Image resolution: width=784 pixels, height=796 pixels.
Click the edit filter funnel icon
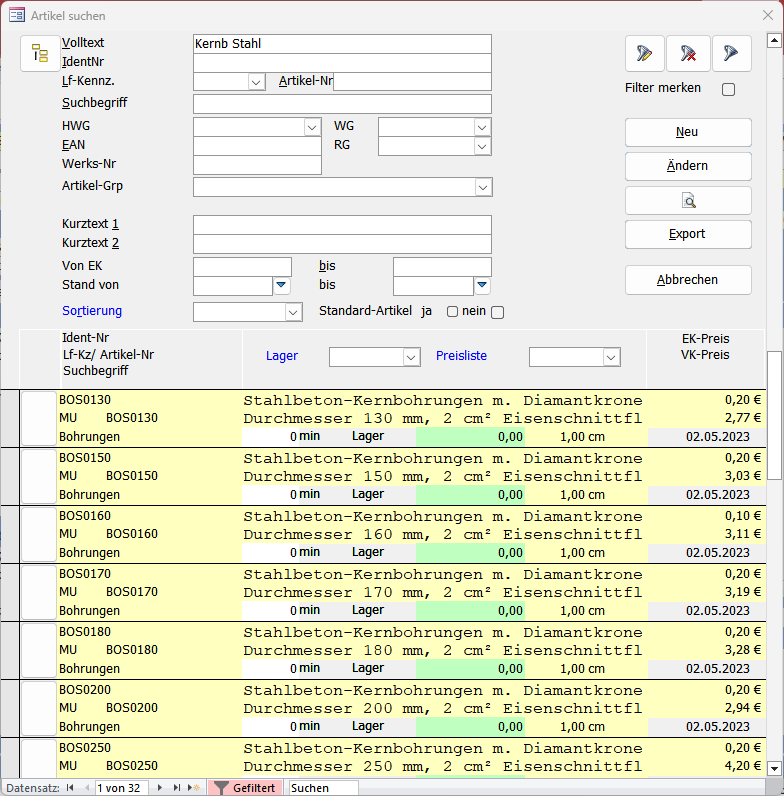click(x=645, y=54)
